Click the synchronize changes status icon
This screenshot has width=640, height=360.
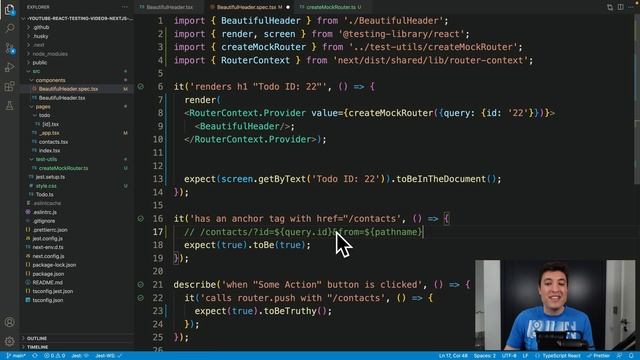click(x=35, y=356)
